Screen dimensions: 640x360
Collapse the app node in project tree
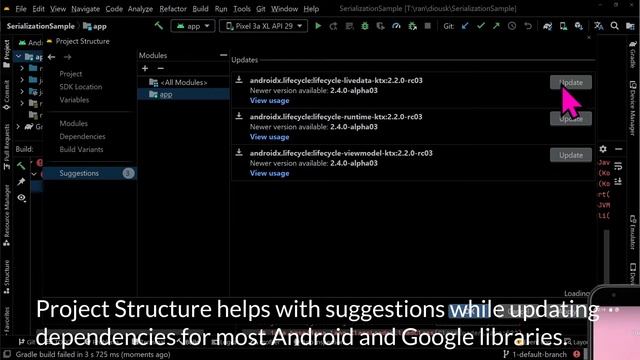(x=18, y=56)
